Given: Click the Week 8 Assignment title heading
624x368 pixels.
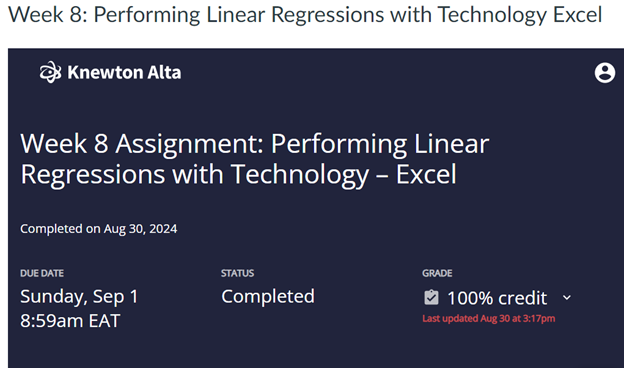Looking at the screenshot, I should click(x=255, y=159).
